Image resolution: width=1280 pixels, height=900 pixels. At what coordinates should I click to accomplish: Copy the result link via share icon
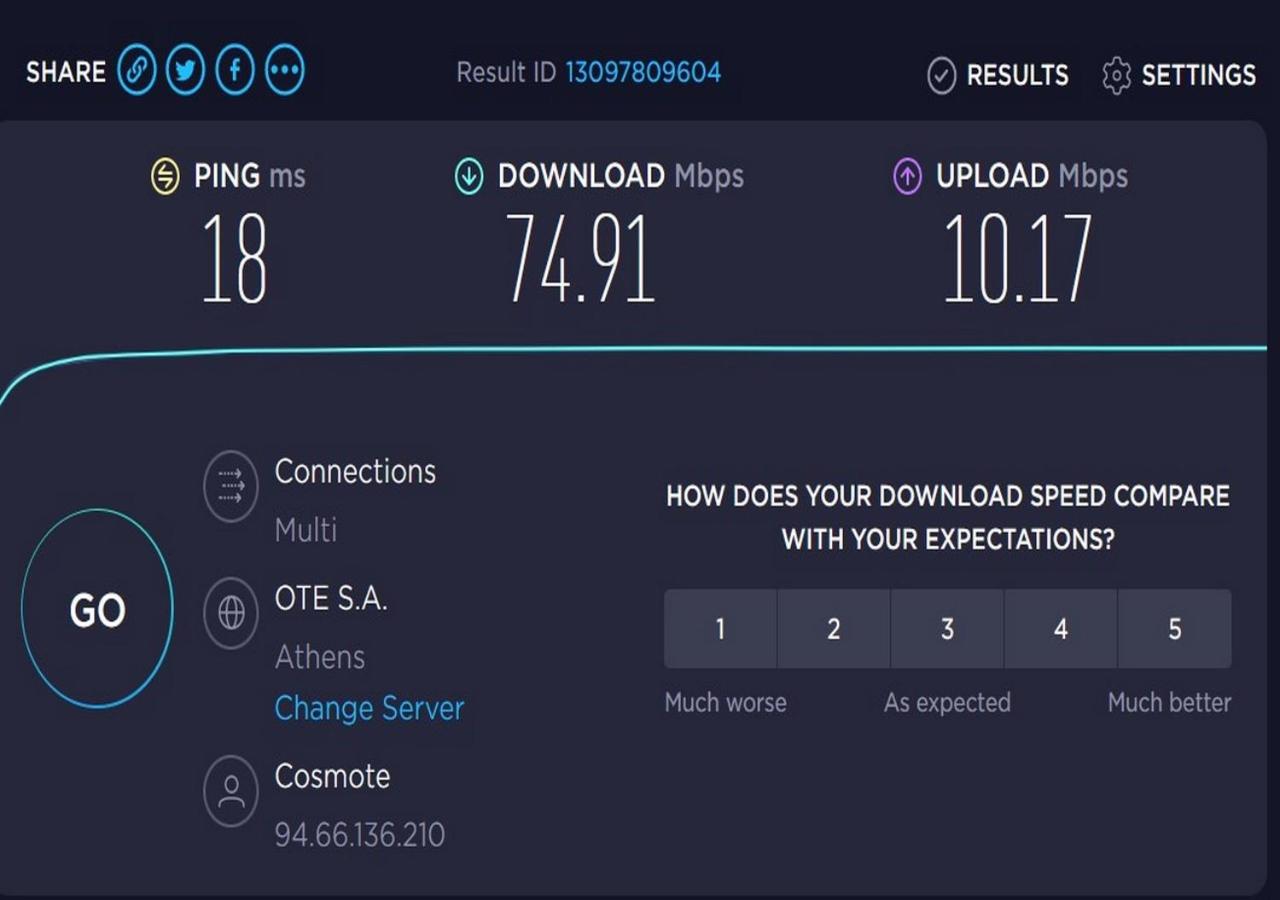[137, 72]
